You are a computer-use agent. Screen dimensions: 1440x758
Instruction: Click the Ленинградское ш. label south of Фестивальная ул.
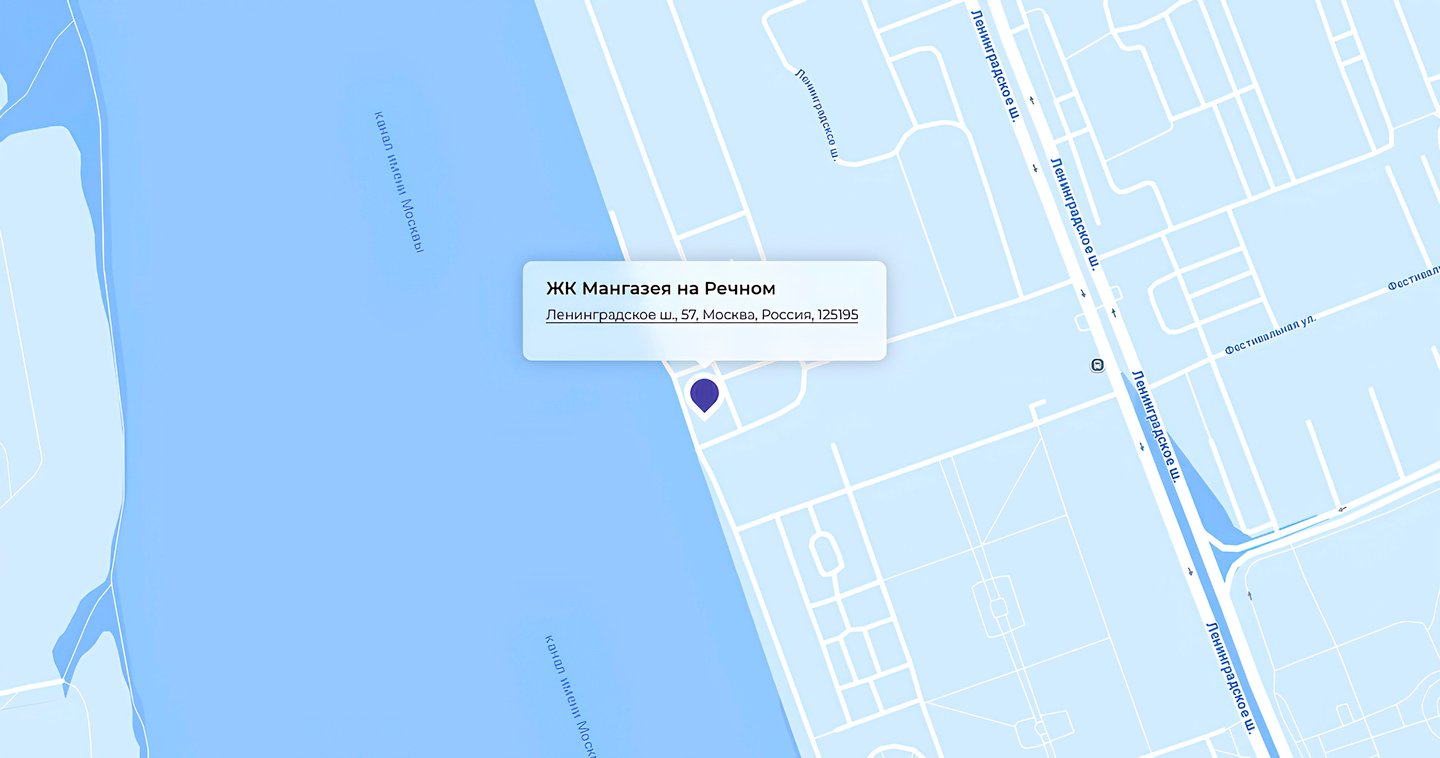(1157, 424)
